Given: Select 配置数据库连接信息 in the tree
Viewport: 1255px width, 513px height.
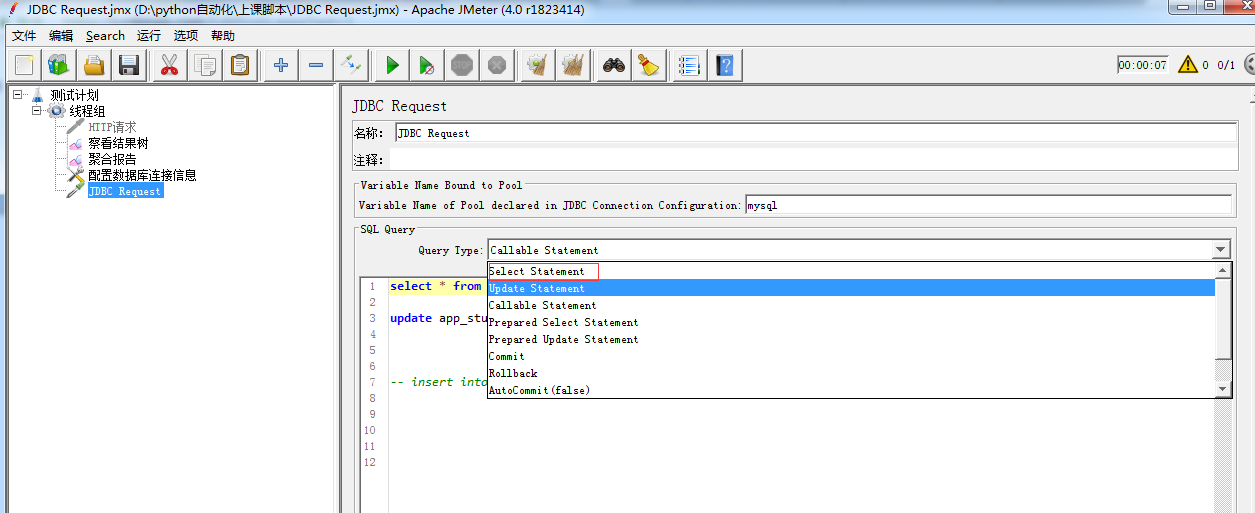Looking at the screenshot, I should point(142,175).
